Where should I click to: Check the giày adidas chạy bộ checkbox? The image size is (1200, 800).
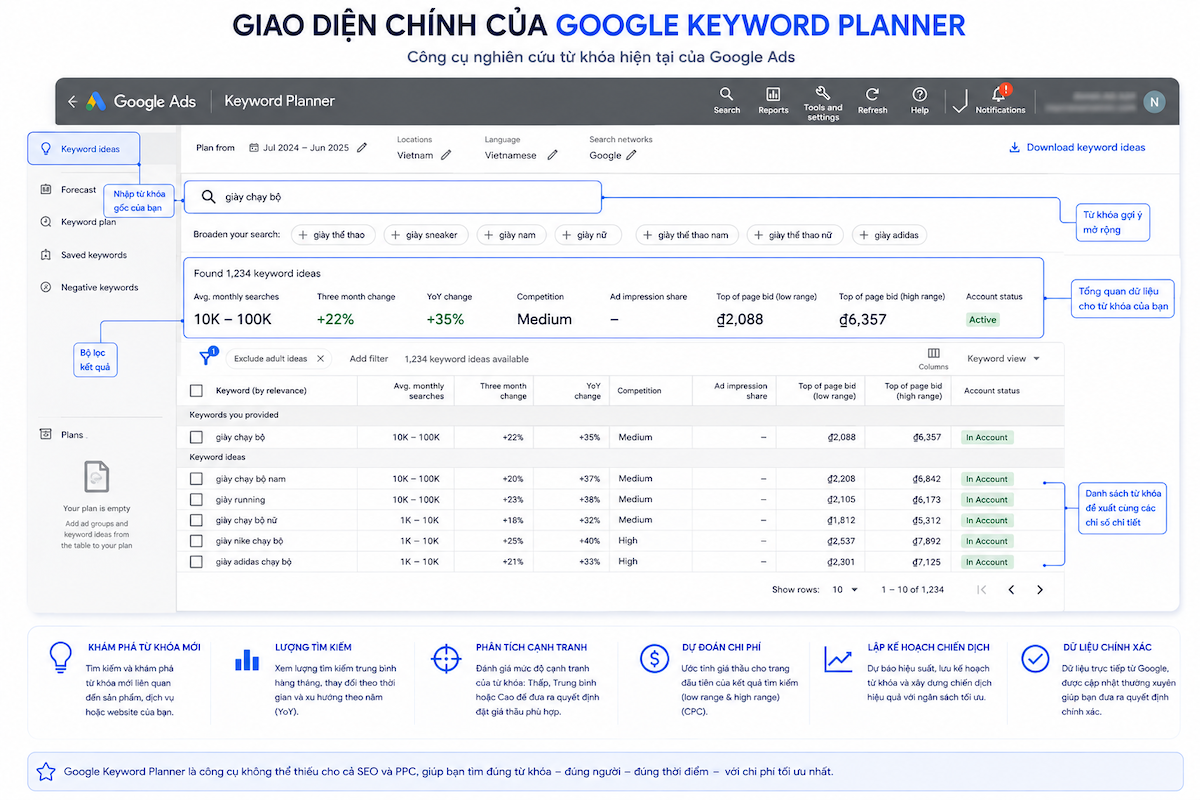pos(196,562)
